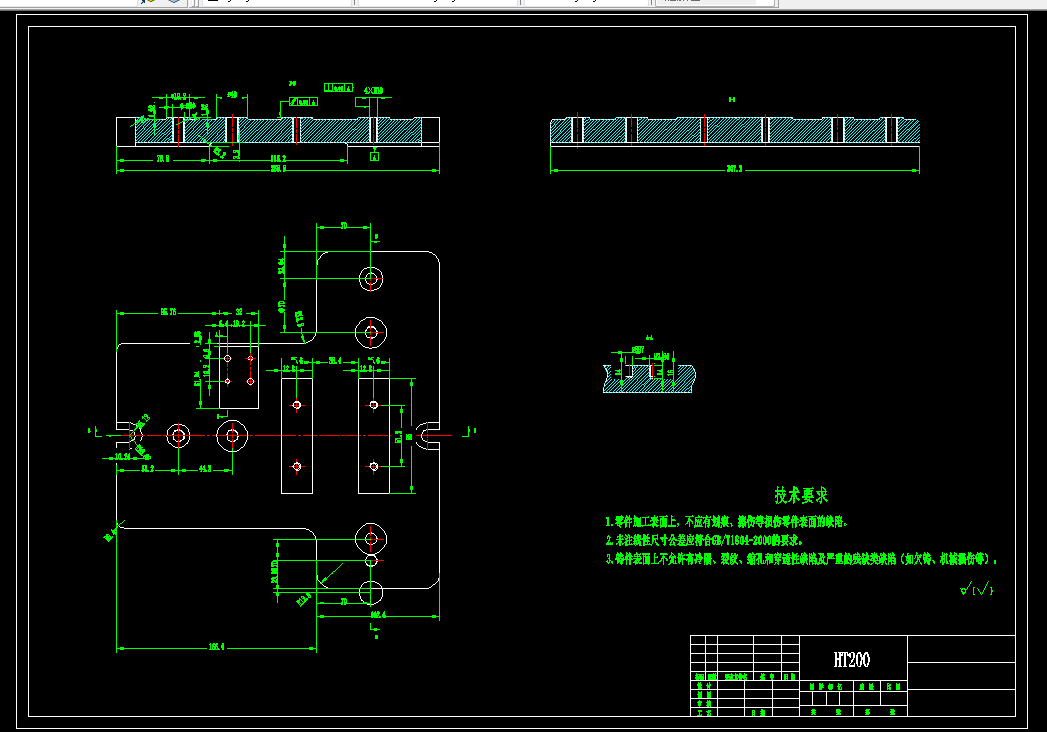The height and width of the screenshot is (732, 1047).
Task: Select the HT200 material text in title block
Action: pos(851,660)
